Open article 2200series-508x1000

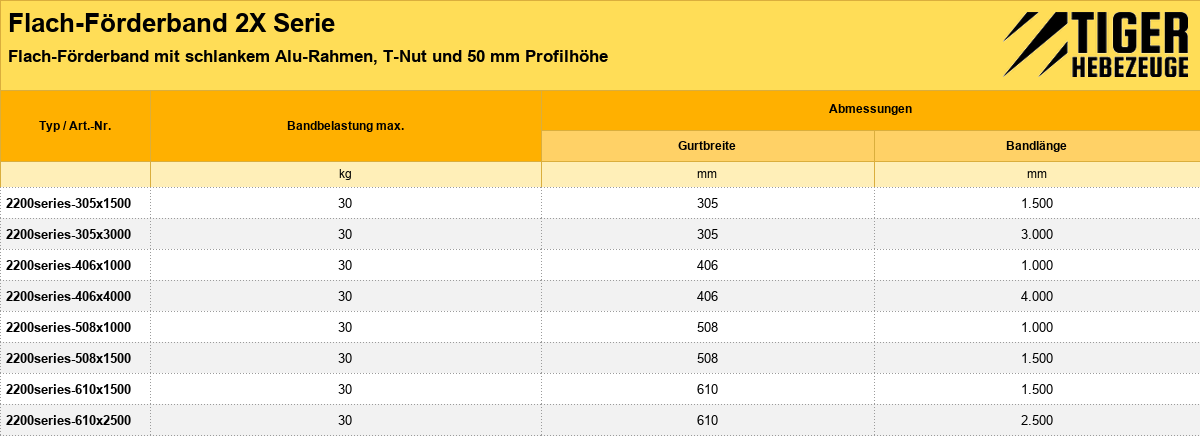(x=69, y=327)
